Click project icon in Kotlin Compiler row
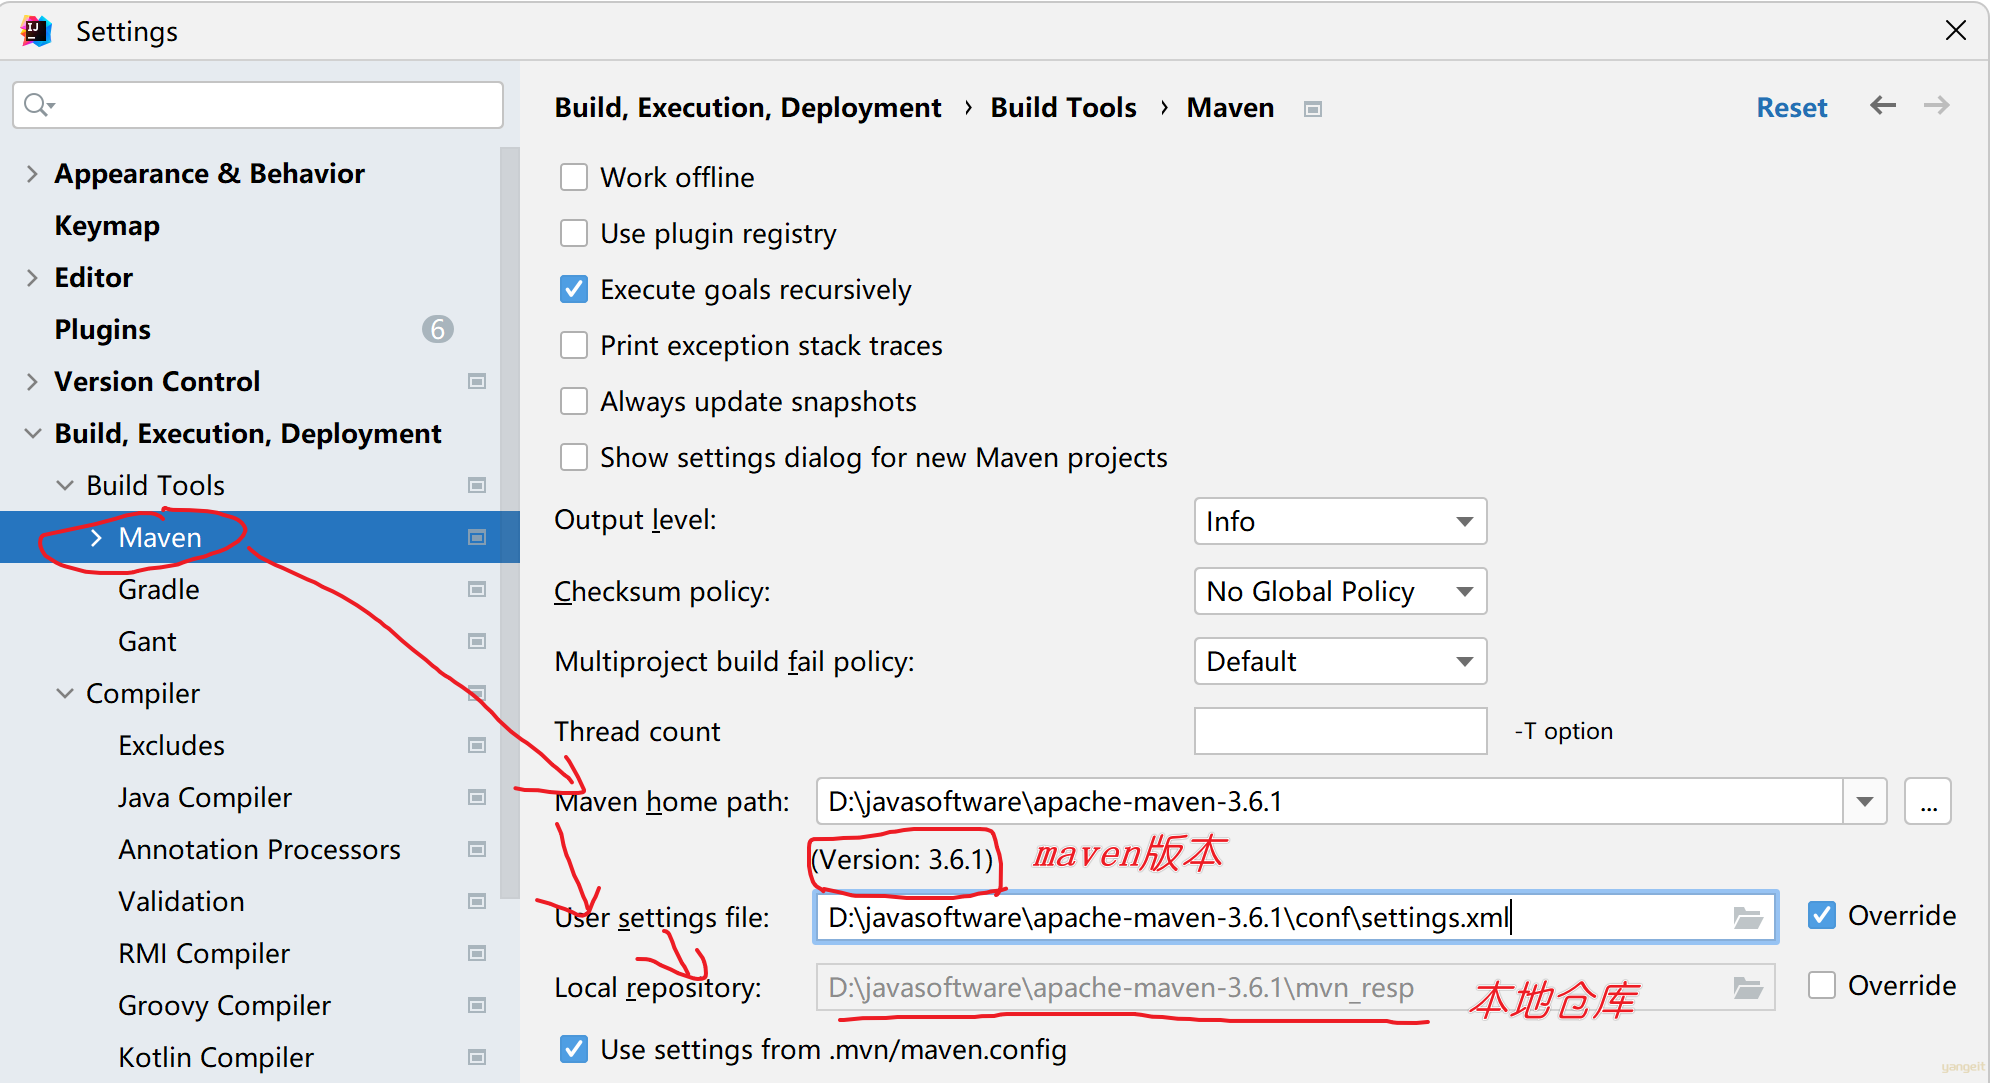1996x1083 pixels. click(477, 1057)
